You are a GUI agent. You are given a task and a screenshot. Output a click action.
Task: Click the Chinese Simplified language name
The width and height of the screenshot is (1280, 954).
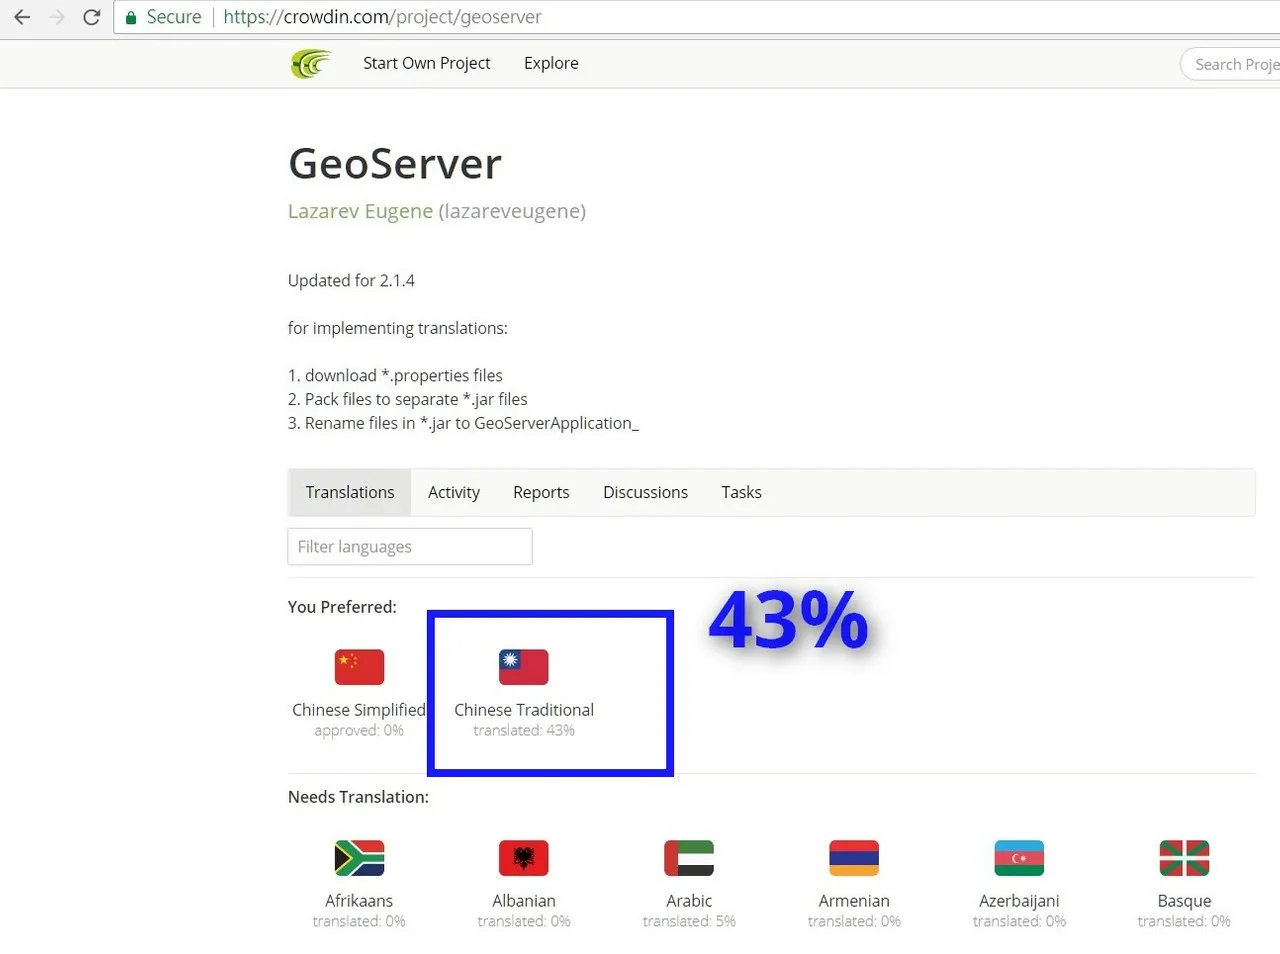(x=359, y=710)
